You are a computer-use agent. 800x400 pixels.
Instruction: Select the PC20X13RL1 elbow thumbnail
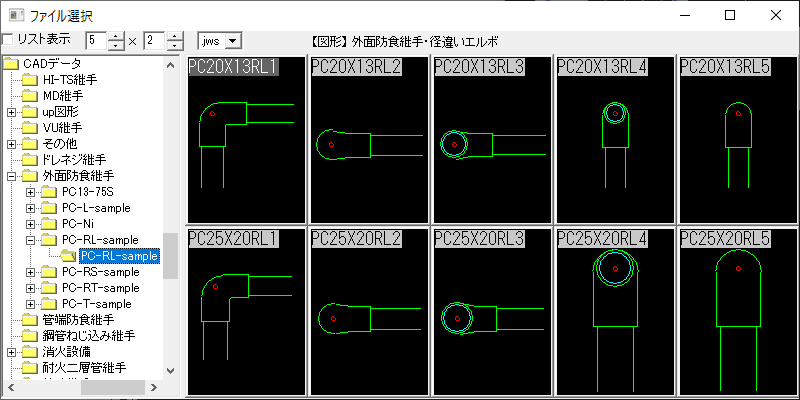(246, 140)
